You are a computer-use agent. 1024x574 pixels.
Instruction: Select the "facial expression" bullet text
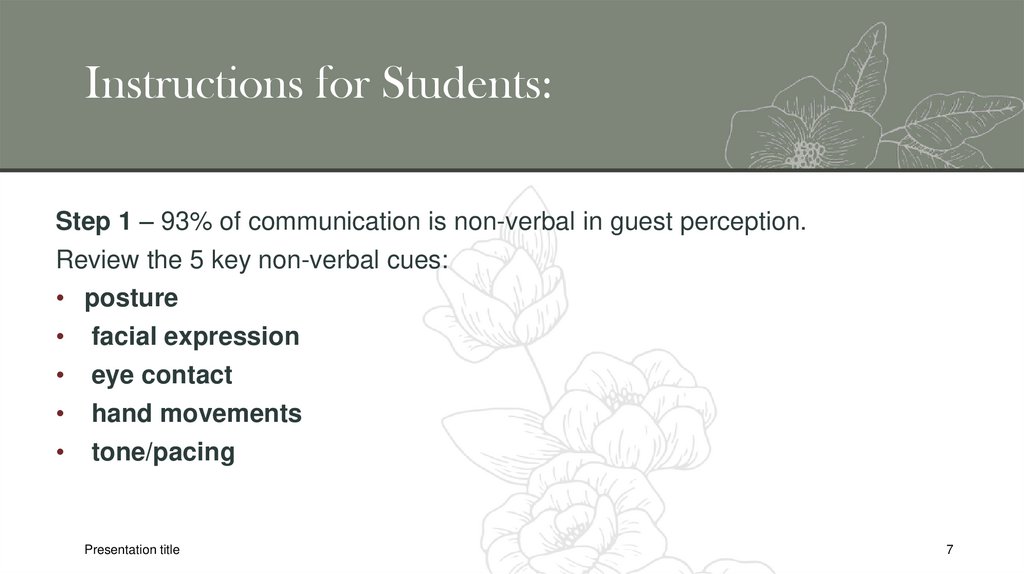(195, 336)
